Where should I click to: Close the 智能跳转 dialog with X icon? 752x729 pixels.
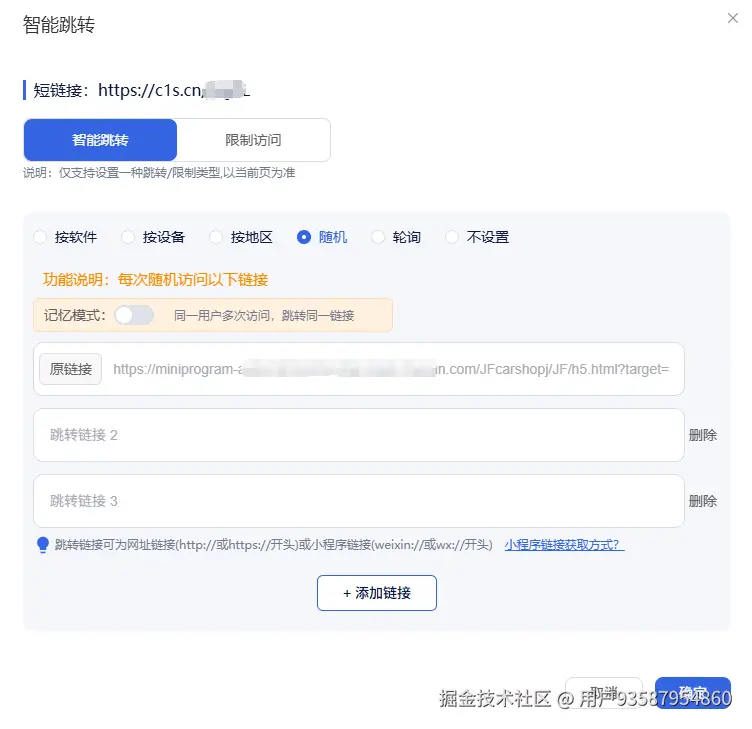[732, 18]
